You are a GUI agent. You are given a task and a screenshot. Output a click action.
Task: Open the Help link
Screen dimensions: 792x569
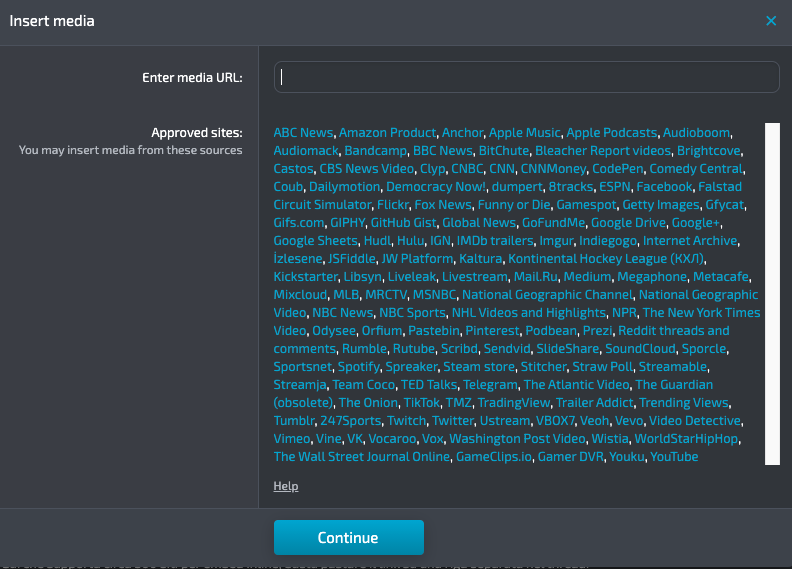pyautogui.click(x=286, y=486)
